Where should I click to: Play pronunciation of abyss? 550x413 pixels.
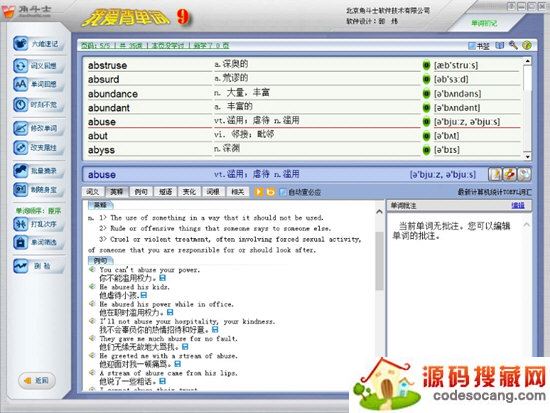426,150
